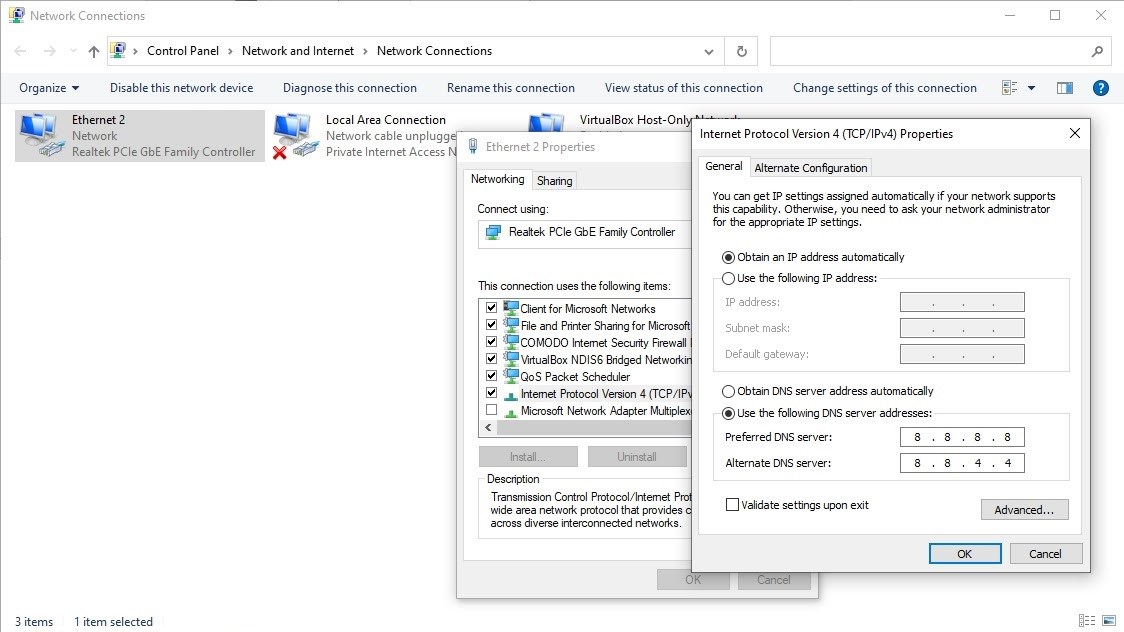Open the Organize dropdown menu
Image resolution: width=1124 pixels, height=632 pixels.
point(49,87)
